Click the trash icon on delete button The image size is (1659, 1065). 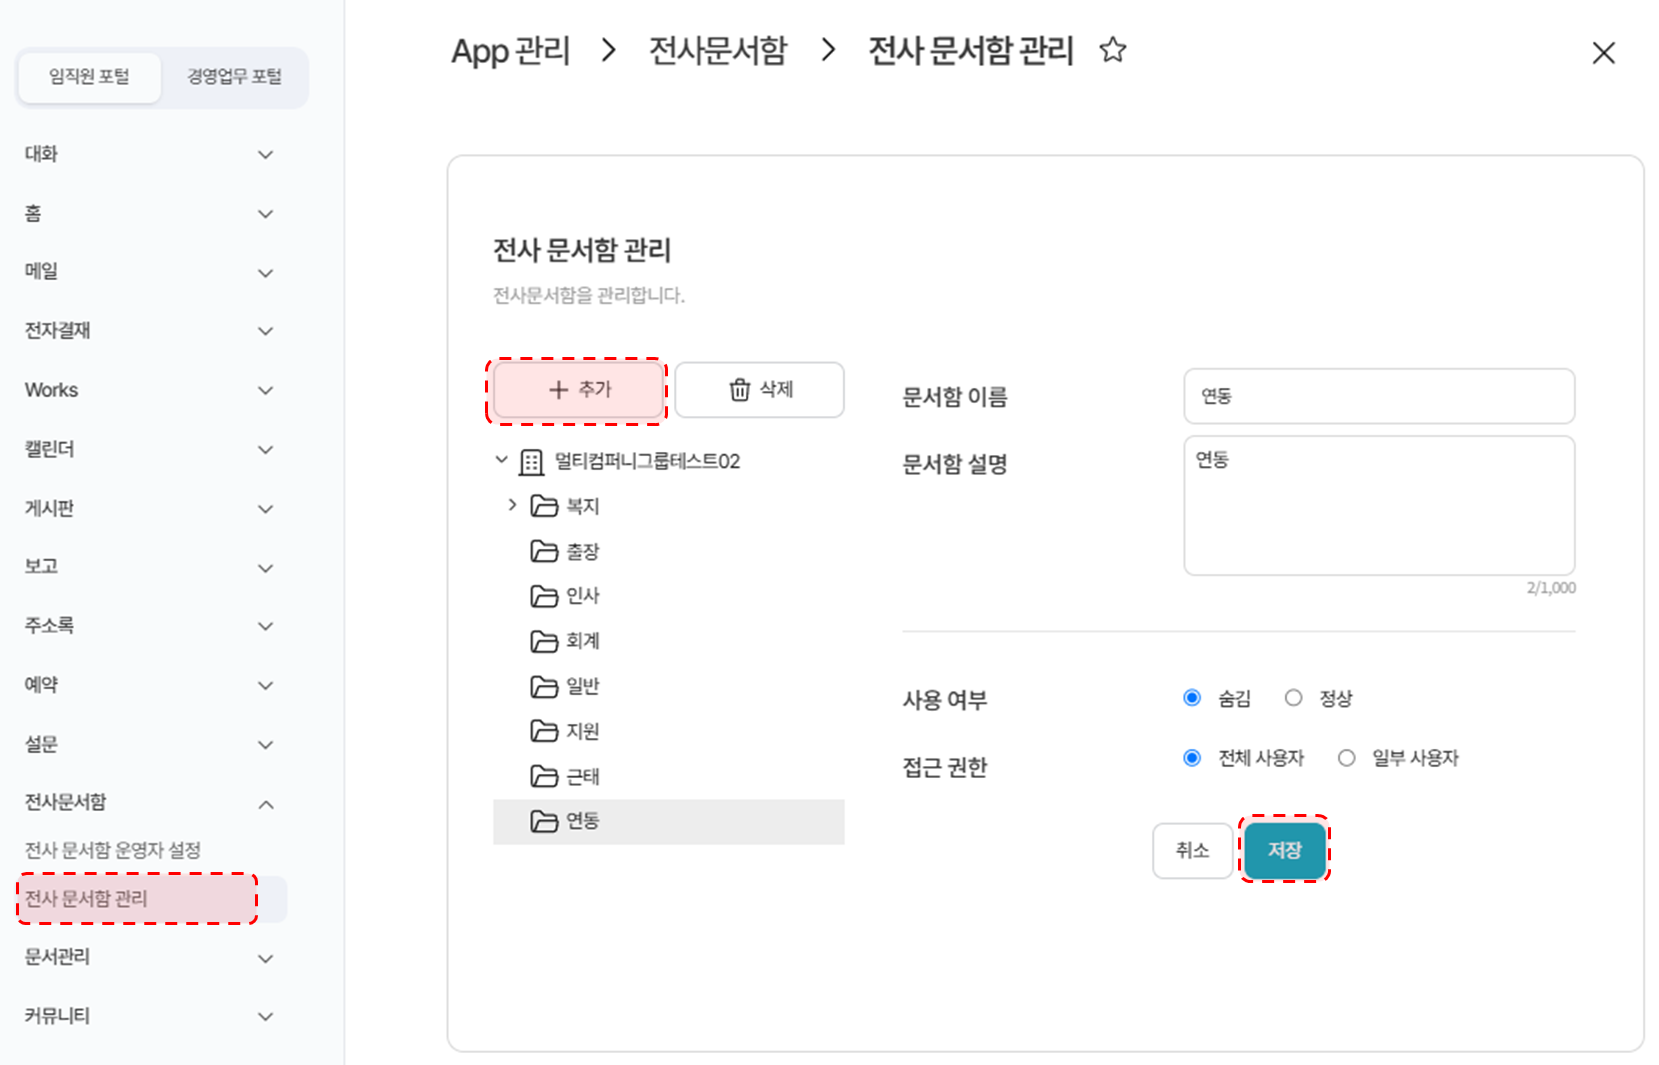[740, 390]
